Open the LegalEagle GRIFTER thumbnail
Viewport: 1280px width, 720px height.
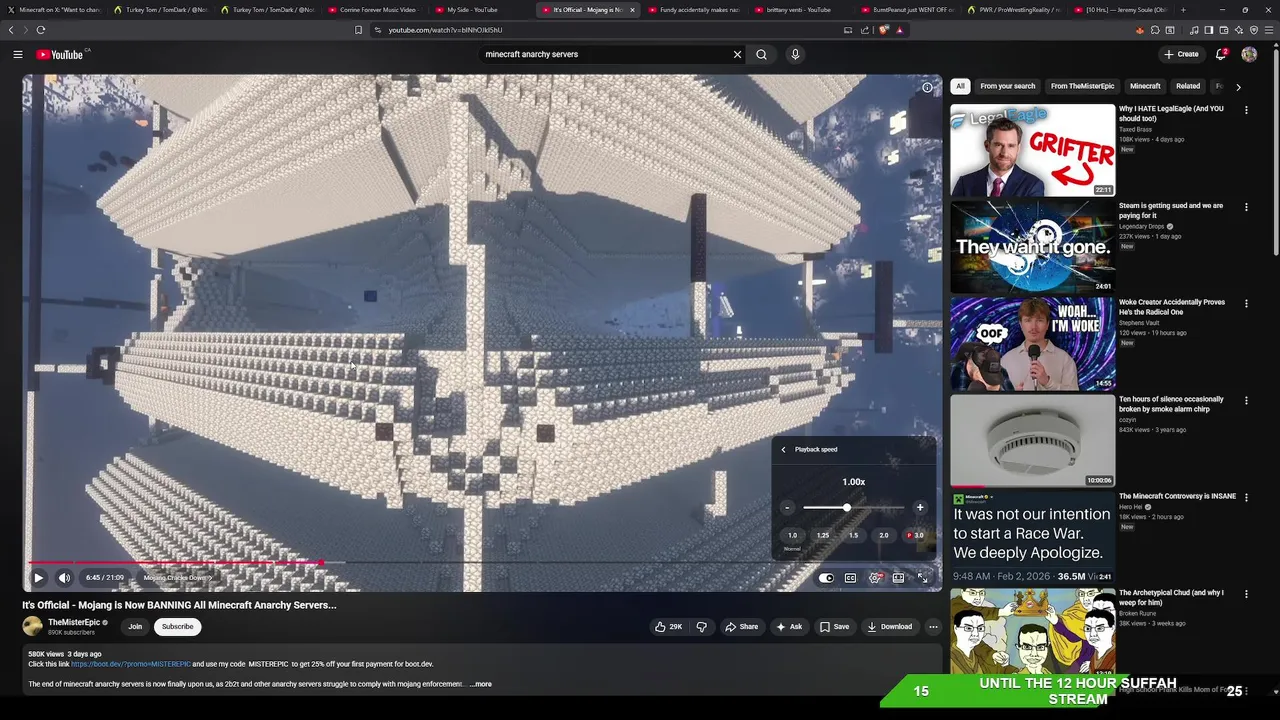tap(1032, 150)
